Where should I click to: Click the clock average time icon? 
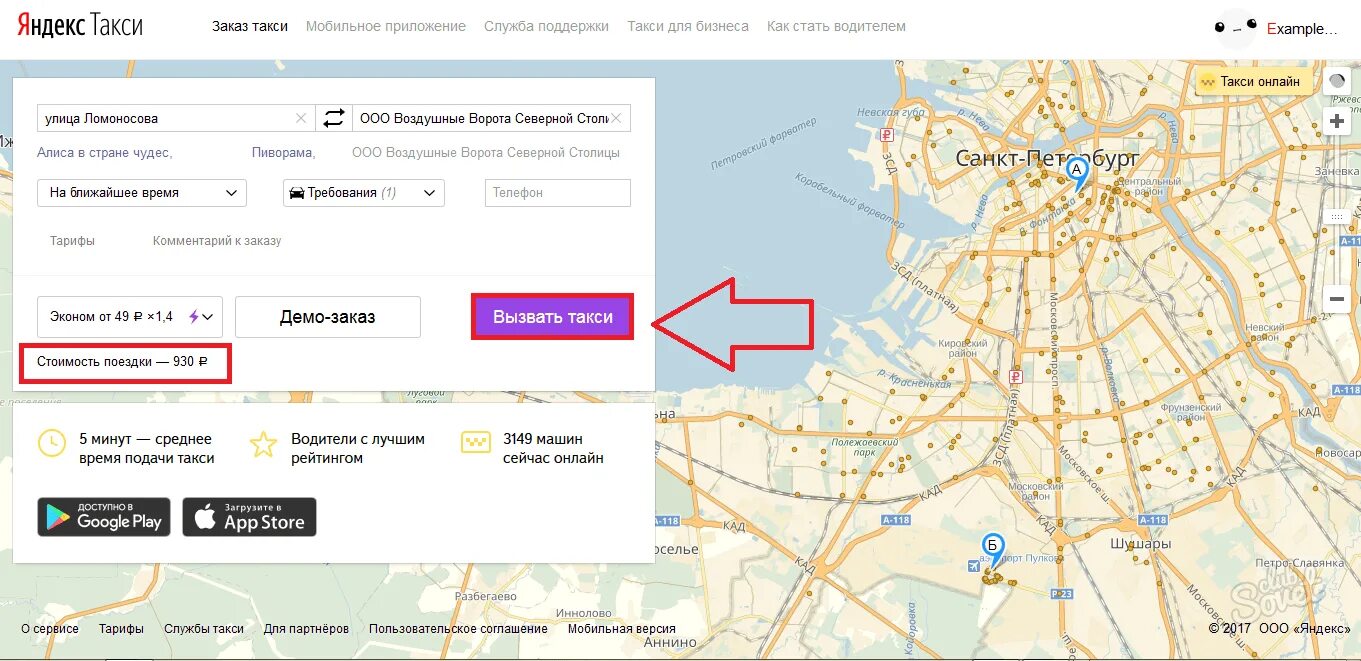pyautogui.click(x=51, y=443)
